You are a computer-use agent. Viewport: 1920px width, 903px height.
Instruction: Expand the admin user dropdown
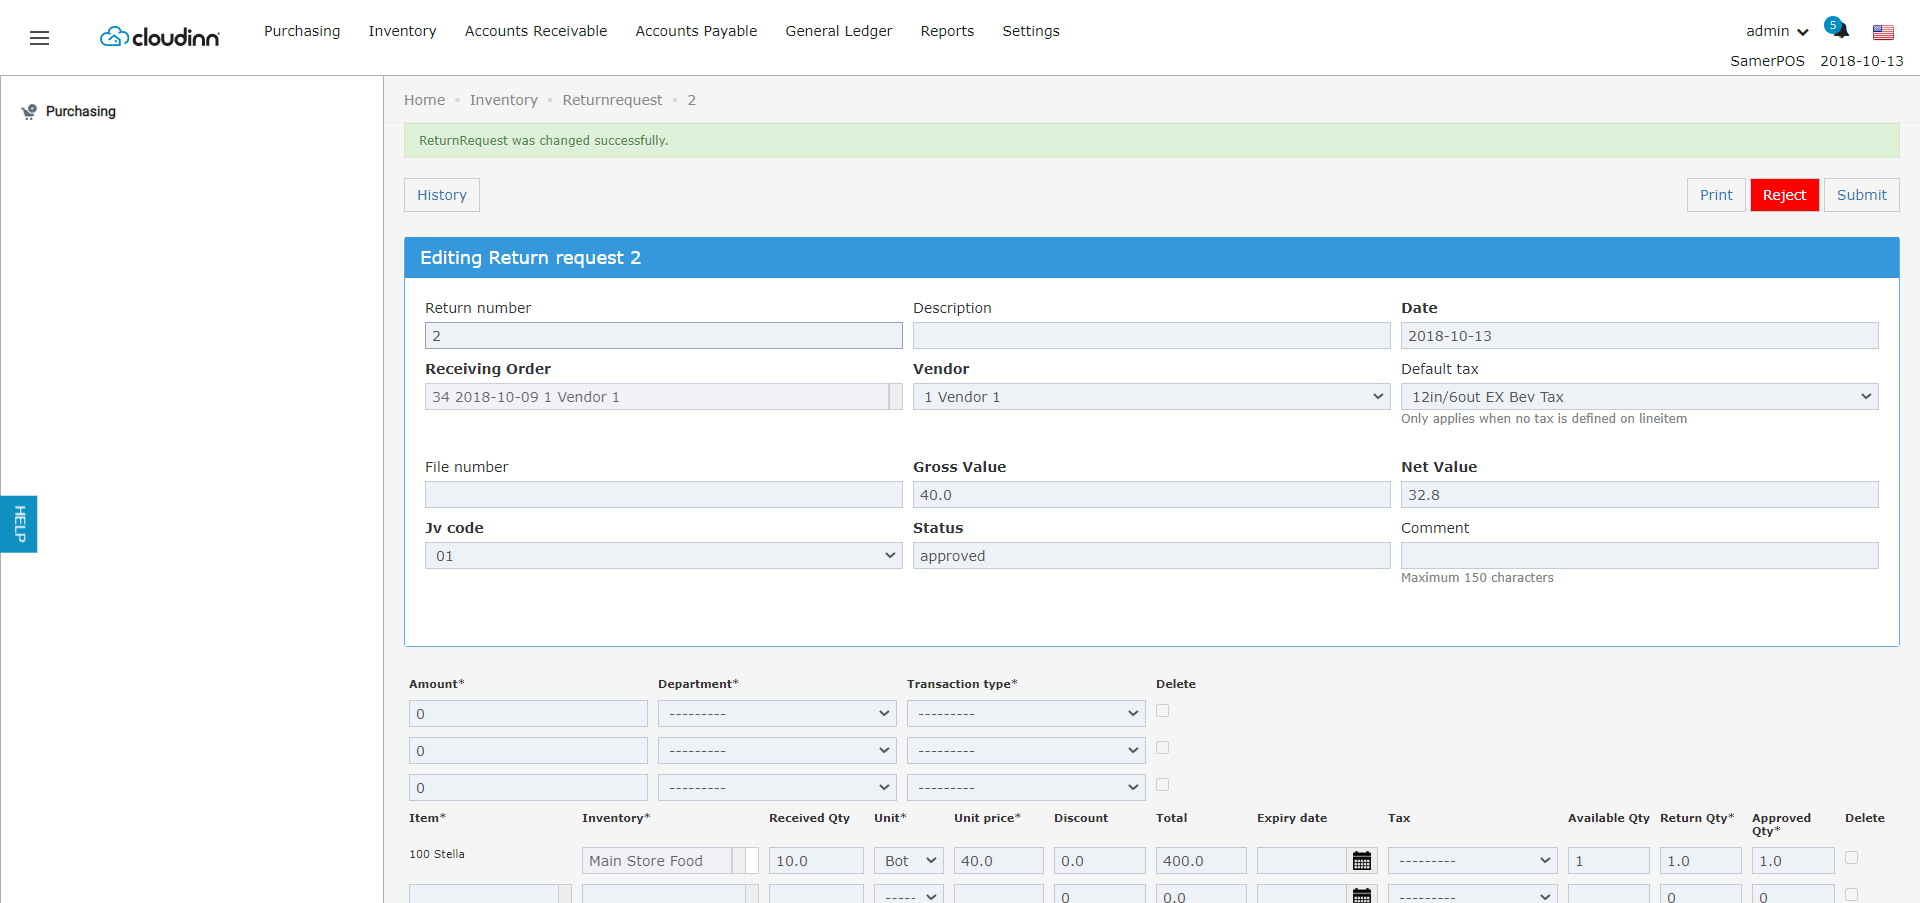[1777, 31]
